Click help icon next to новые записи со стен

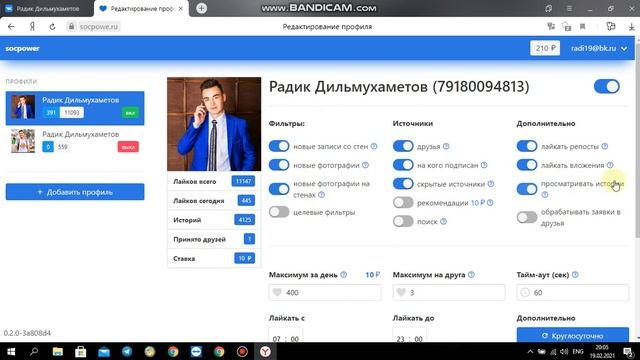pyautogui.click(x=374, y=146)
